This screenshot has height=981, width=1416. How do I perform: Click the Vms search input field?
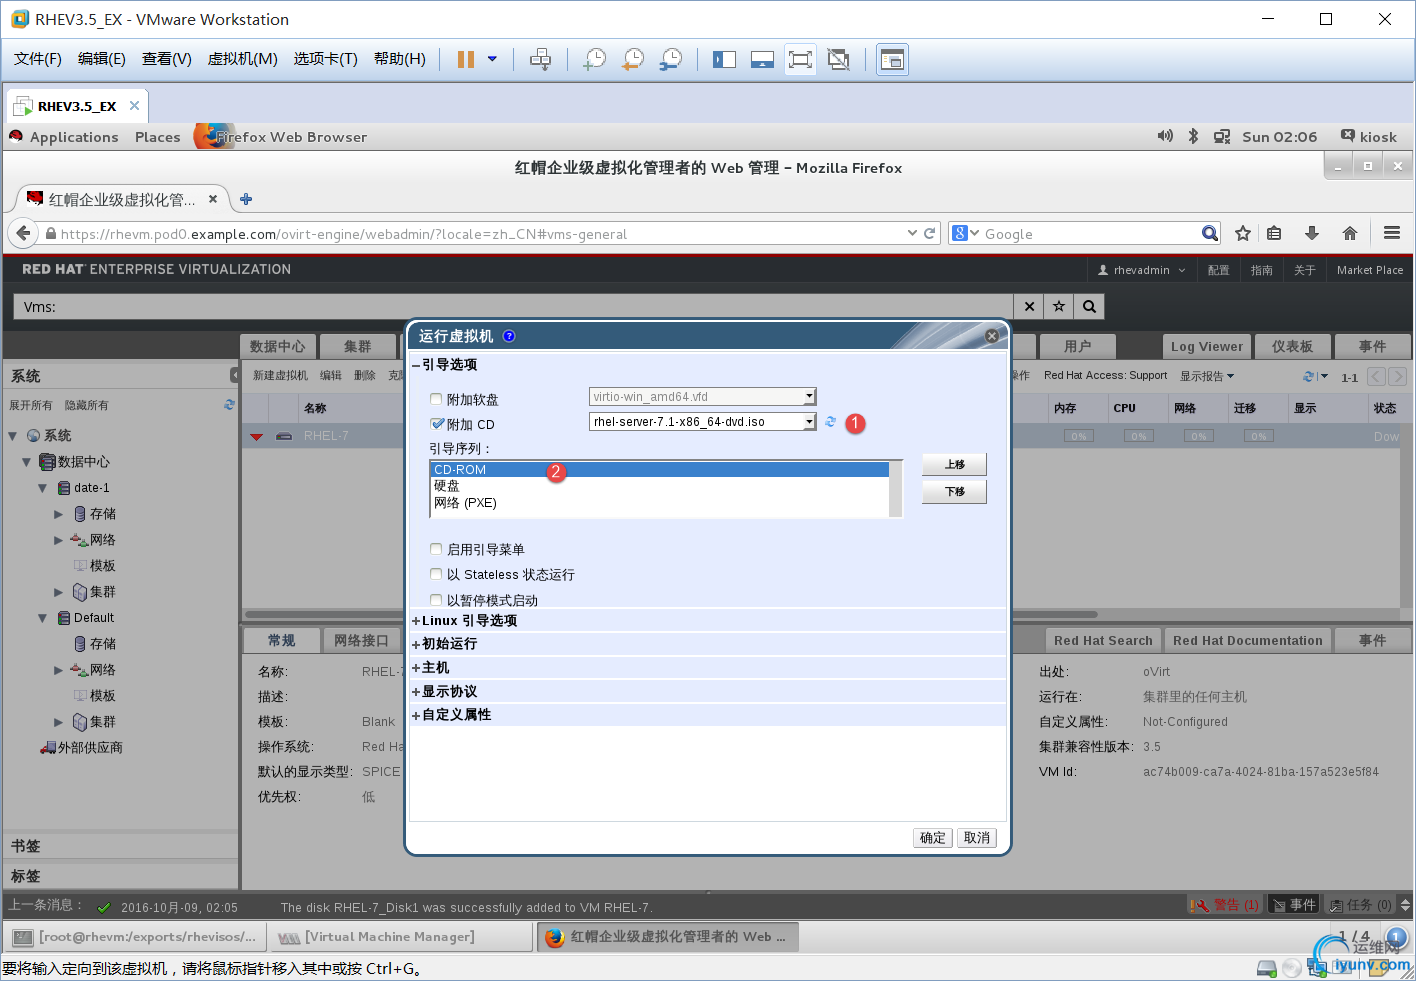click(x=513, y=307)
